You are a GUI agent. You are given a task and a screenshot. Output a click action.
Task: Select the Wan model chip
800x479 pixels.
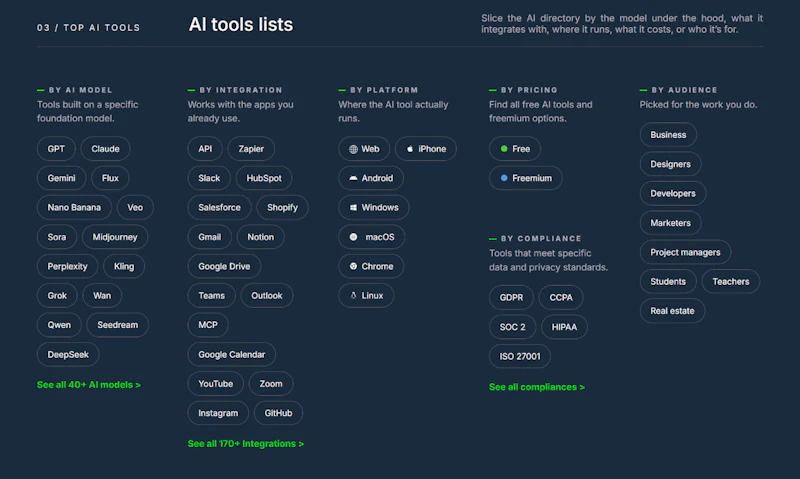coord(102,296)
